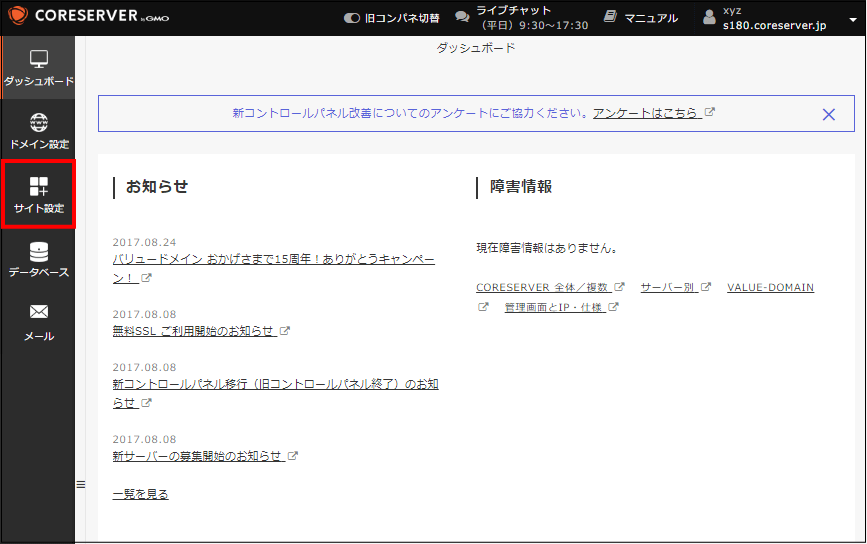Image resolution: width=867 pixels, height=544 pixels.
Task: Open the マニュアル book icon
Action: [x=610, y=17]
